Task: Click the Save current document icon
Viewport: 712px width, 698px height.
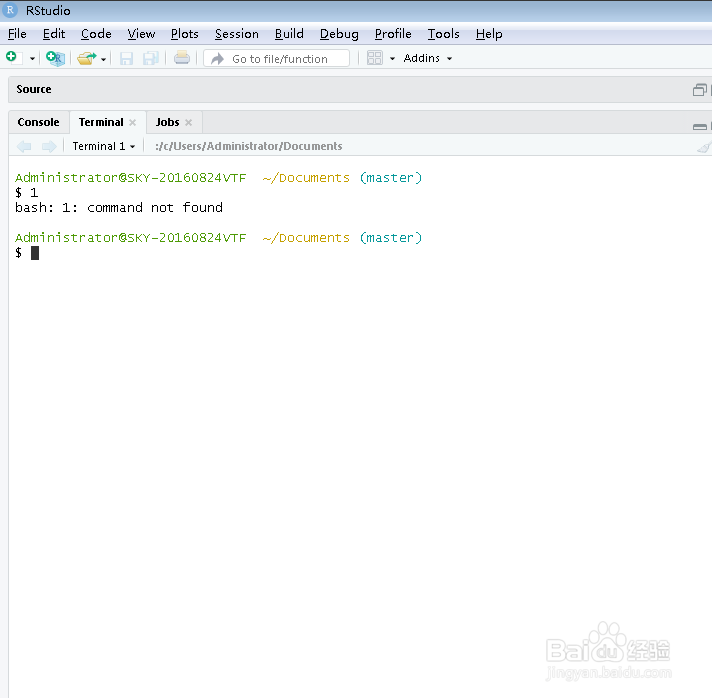Action: click(126, 58)
